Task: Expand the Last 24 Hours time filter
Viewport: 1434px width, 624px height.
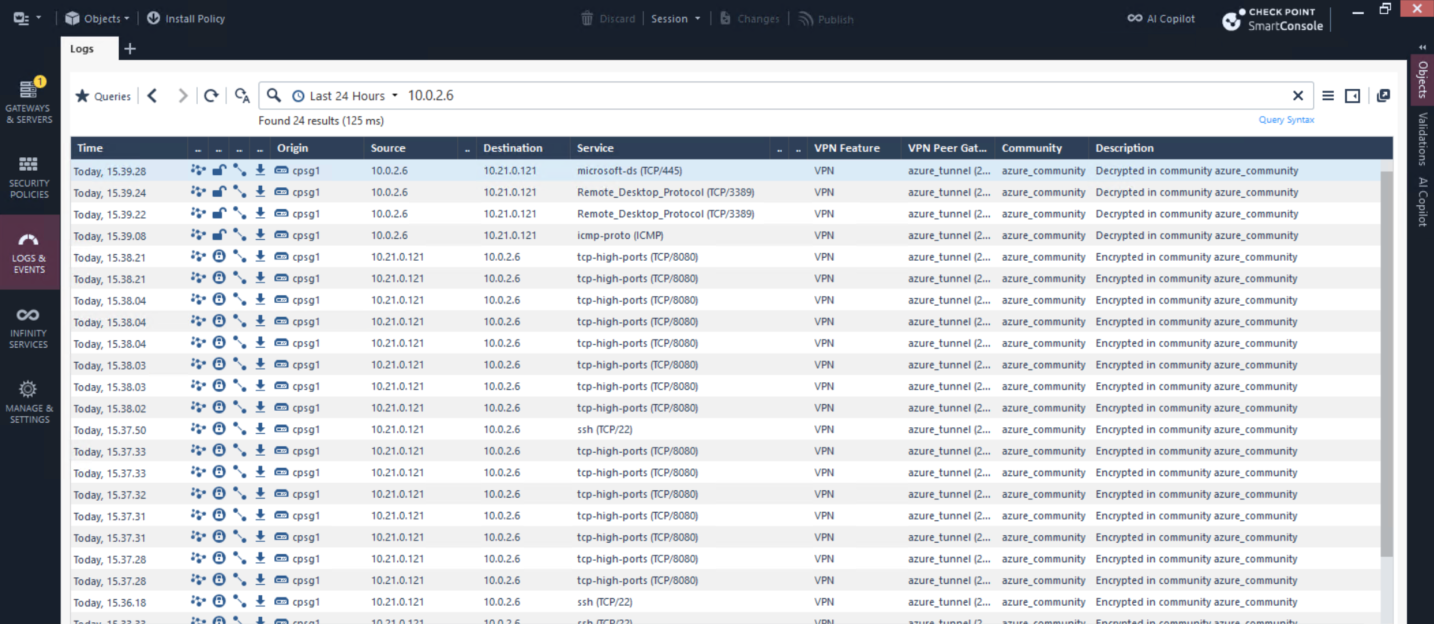Action: point(346,96)
